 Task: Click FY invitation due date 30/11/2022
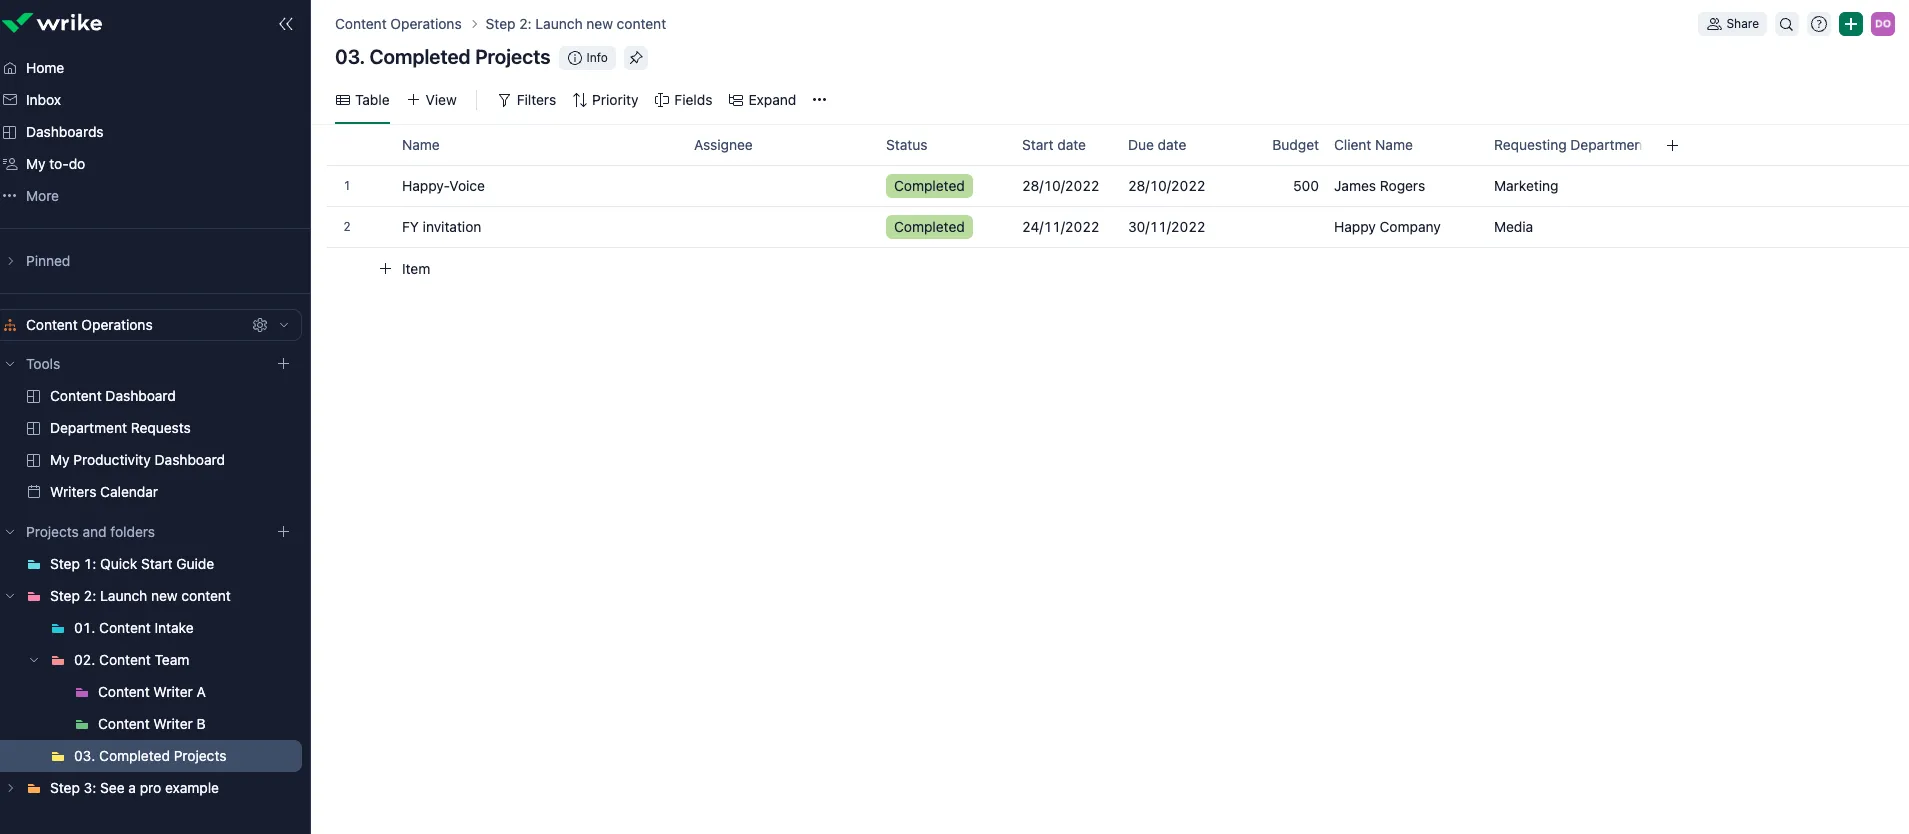1166,227
